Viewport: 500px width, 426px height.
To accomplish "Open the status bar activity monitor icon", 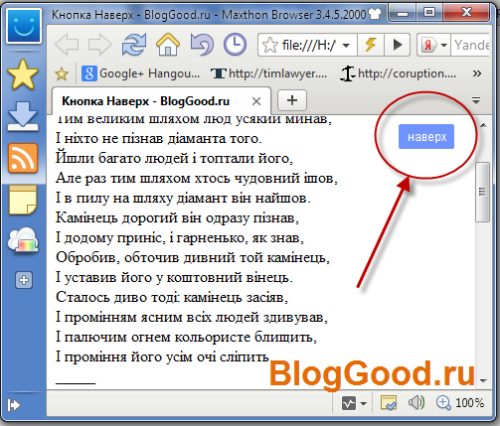I will (349, 404).
